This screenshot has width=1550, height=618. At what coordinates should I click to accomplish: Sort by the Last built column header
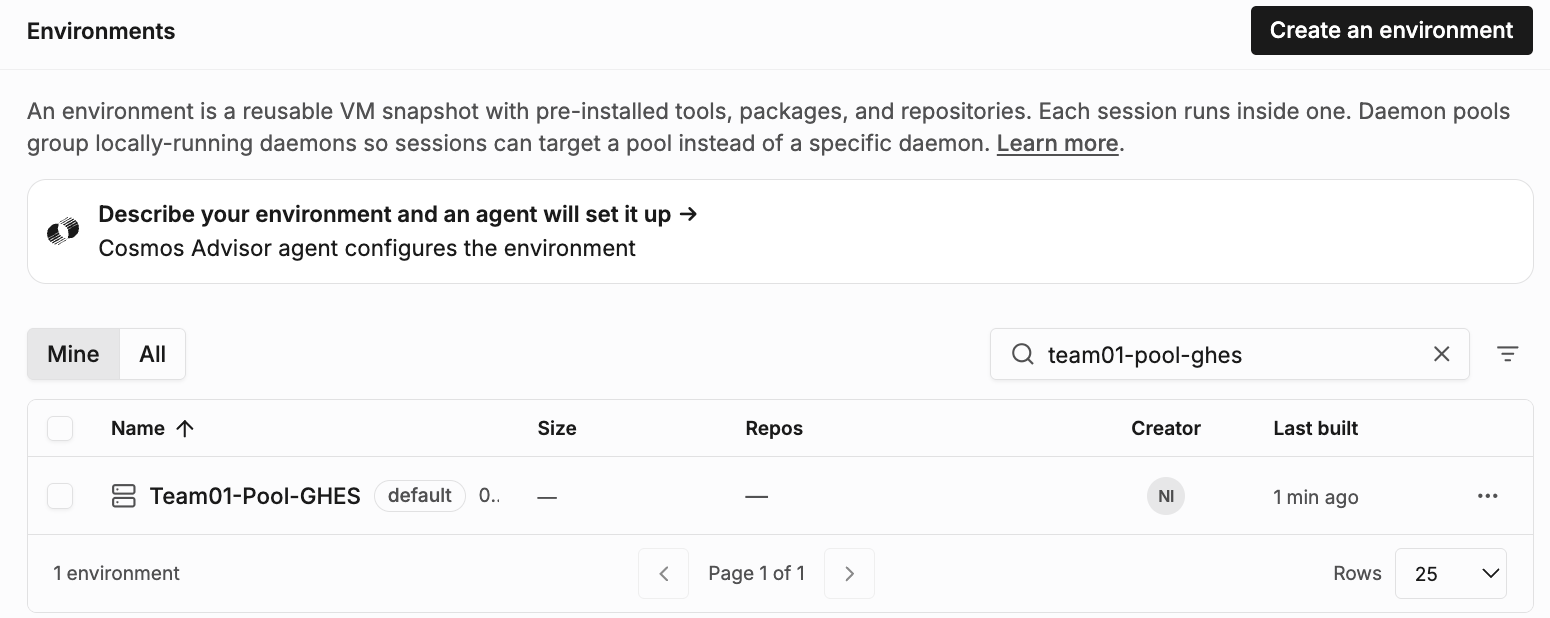coord(1315,428)
